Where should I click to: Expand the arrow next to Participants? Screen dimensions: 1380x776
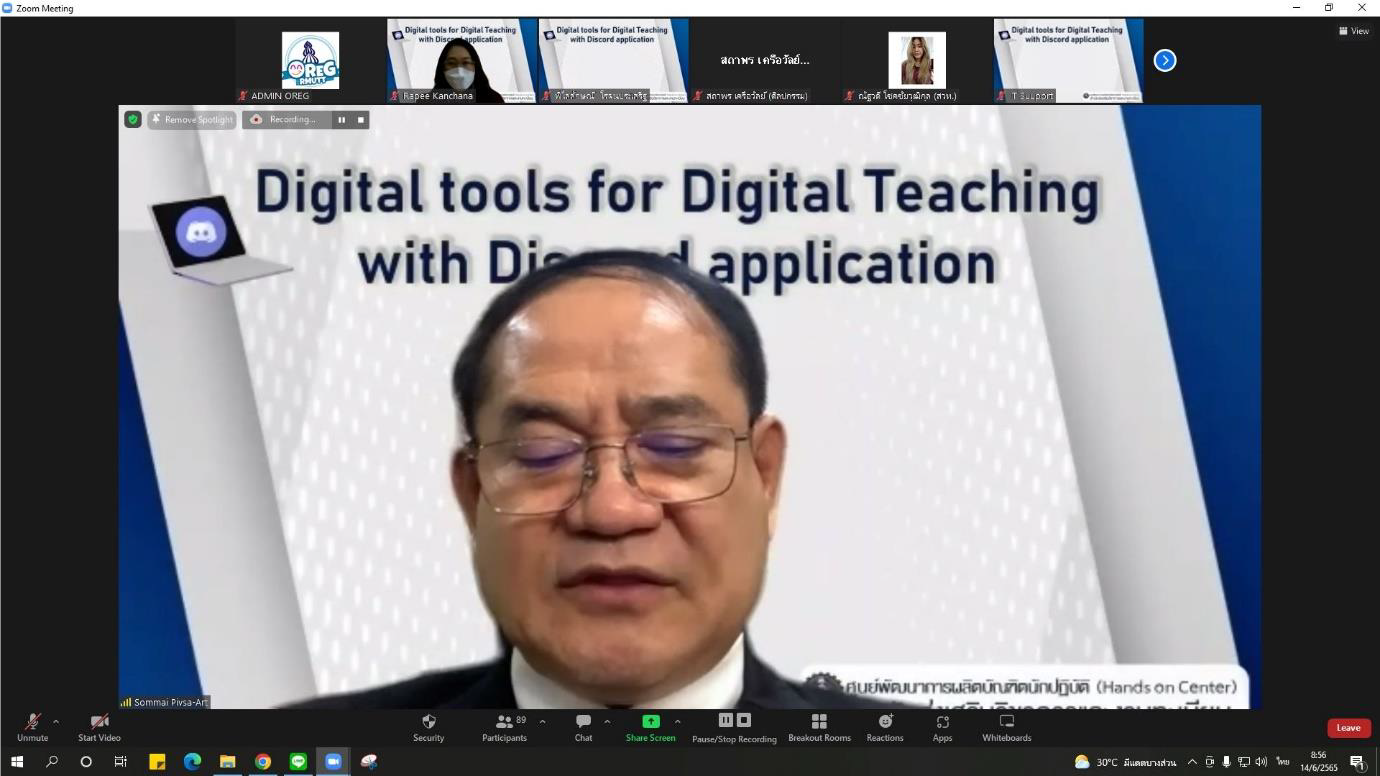tap(542, 721)
